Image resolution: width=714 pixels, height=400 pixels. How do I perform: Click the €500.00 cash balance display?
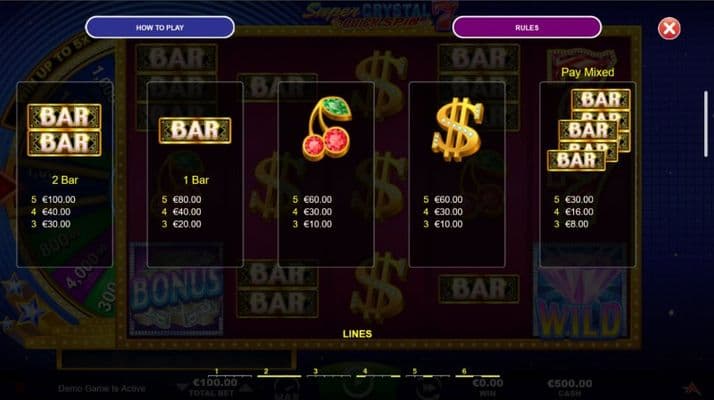tap(570, 384)
